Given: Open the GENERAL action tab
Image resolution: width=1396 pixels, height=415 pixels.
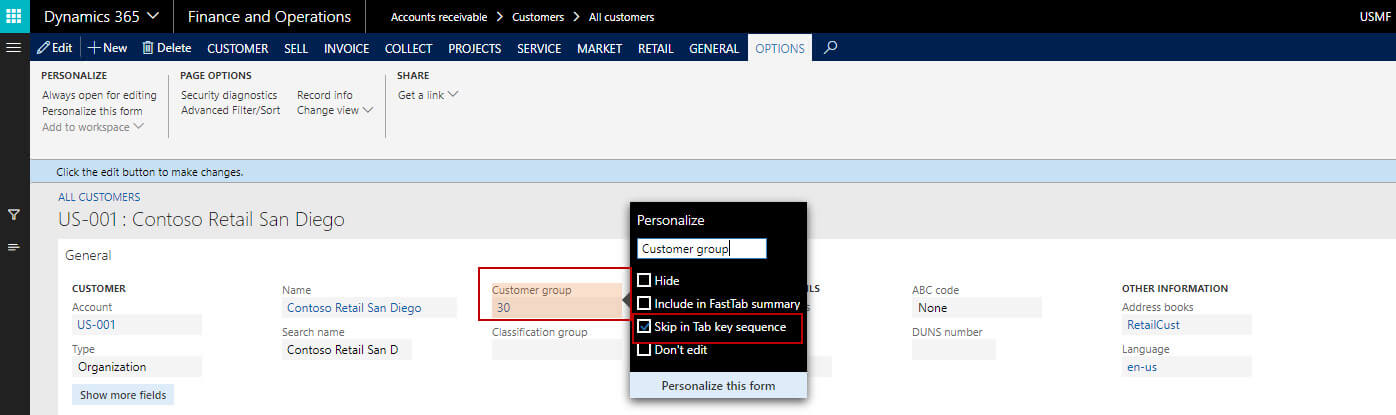Looking at the screenshot, I should 714,48.
